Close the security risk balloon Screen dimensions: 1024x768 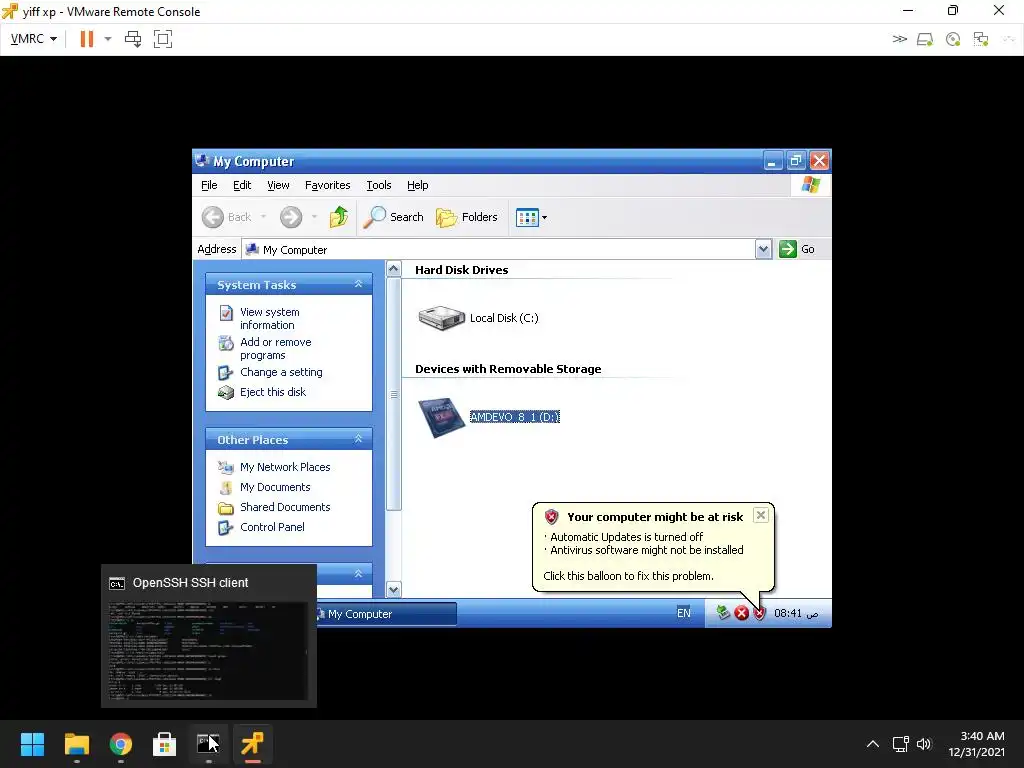(761, 515)
